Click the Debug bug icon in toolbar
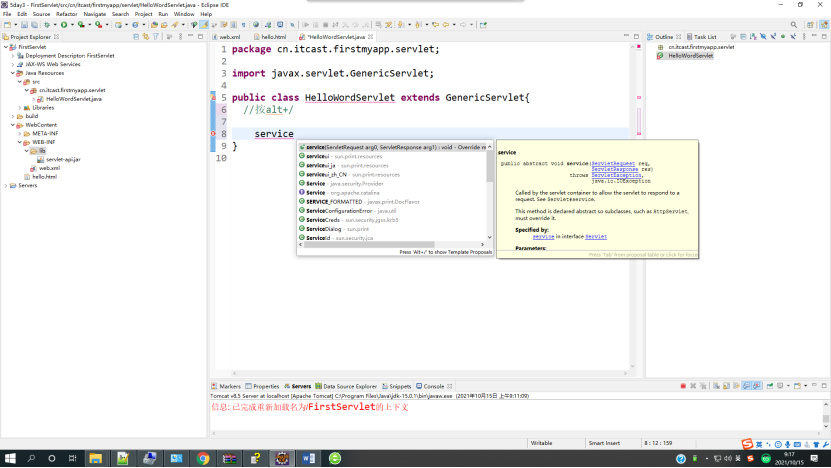The height and width of the screenshot is (468, 831). coord(47,25)
